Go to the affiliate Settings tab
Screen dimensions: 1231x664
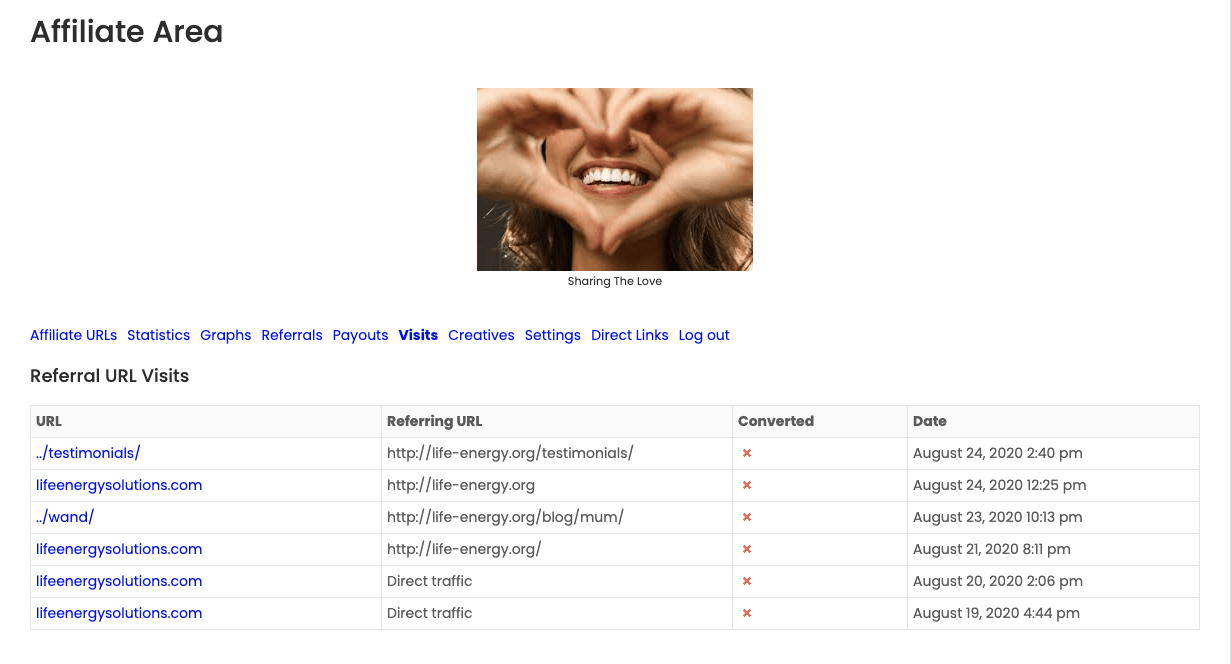click(x=553, y=335)
